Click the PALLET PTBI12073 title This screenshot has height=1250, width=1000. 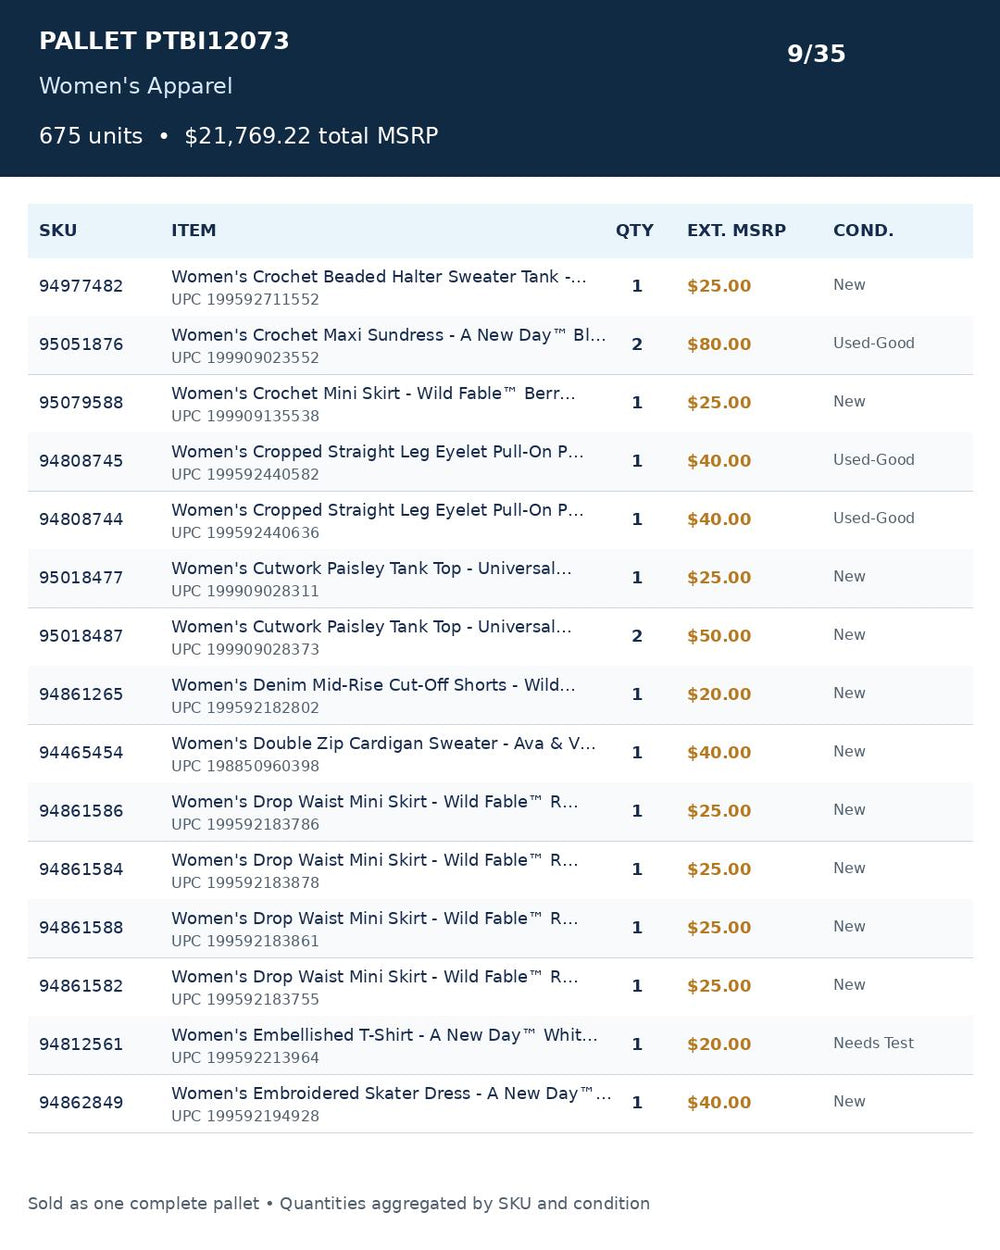[164, 41]
